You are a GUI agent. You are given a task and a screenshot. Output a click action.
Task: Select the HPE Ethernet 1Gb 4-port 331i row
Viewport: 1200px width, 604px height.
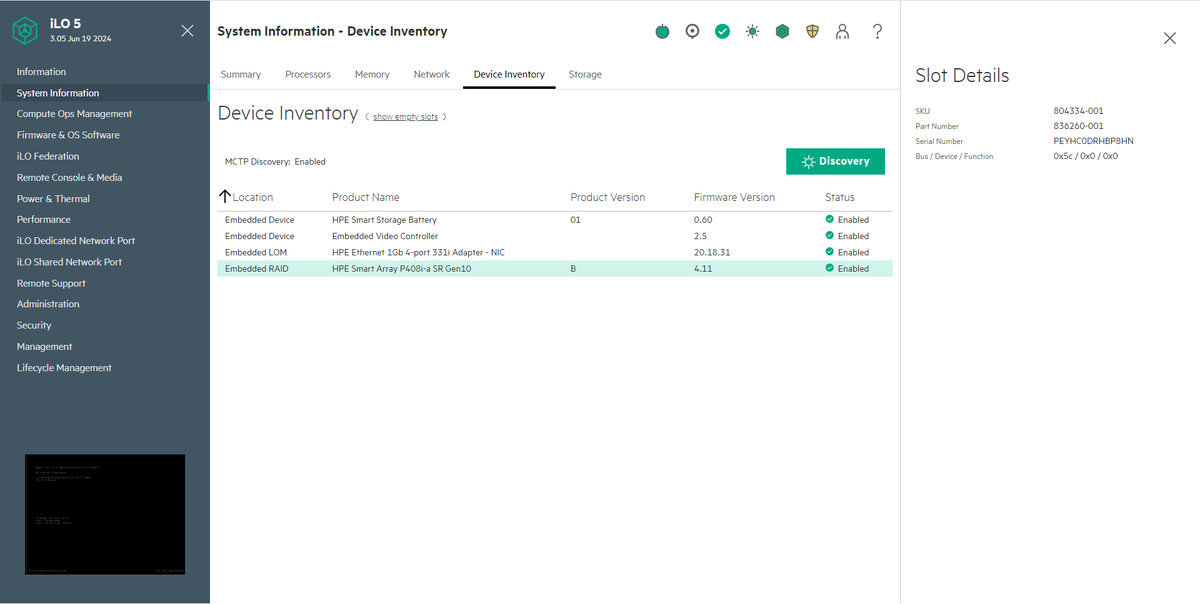(555, 252)
